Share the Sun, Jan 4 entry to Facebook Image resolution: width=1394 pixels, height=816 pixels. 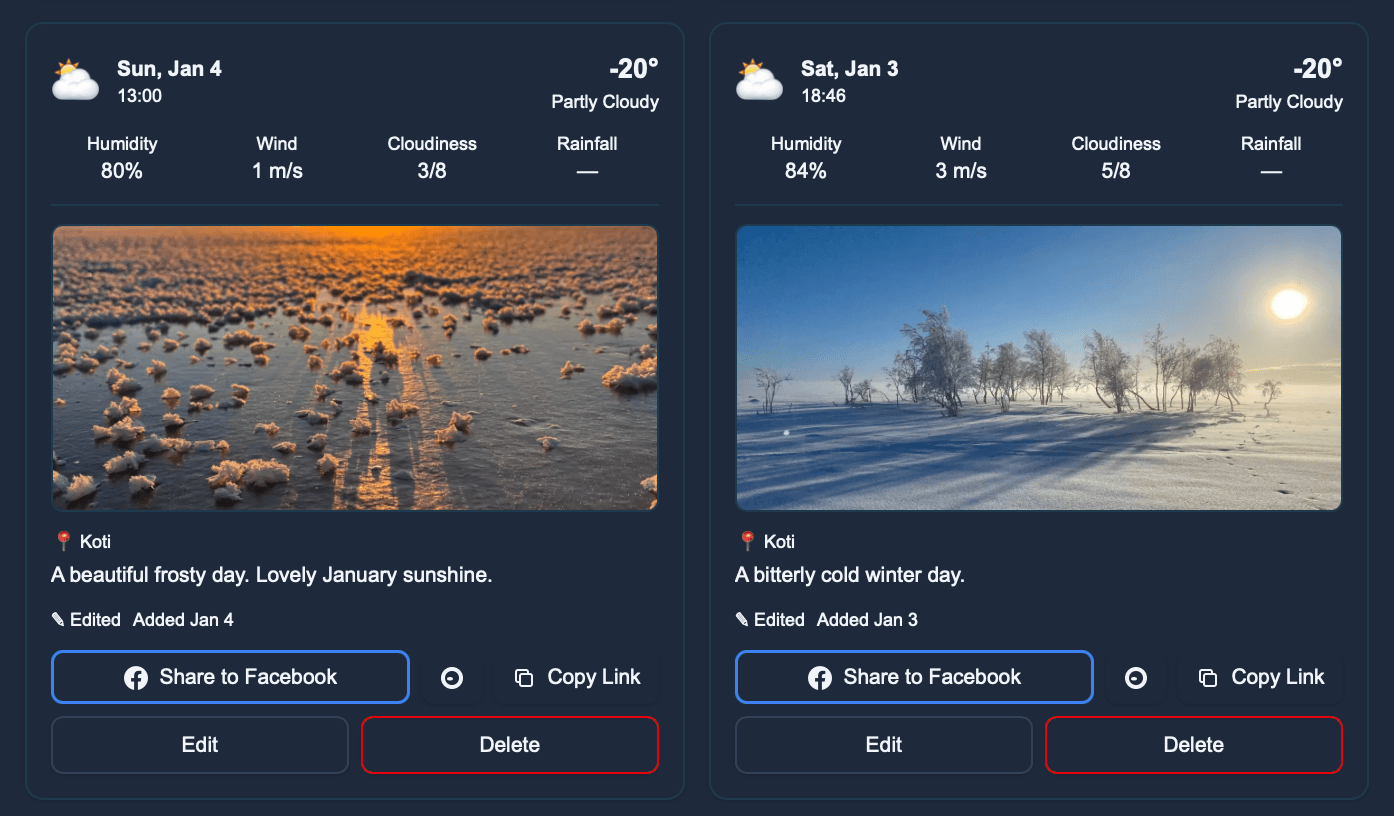[230, 677]
